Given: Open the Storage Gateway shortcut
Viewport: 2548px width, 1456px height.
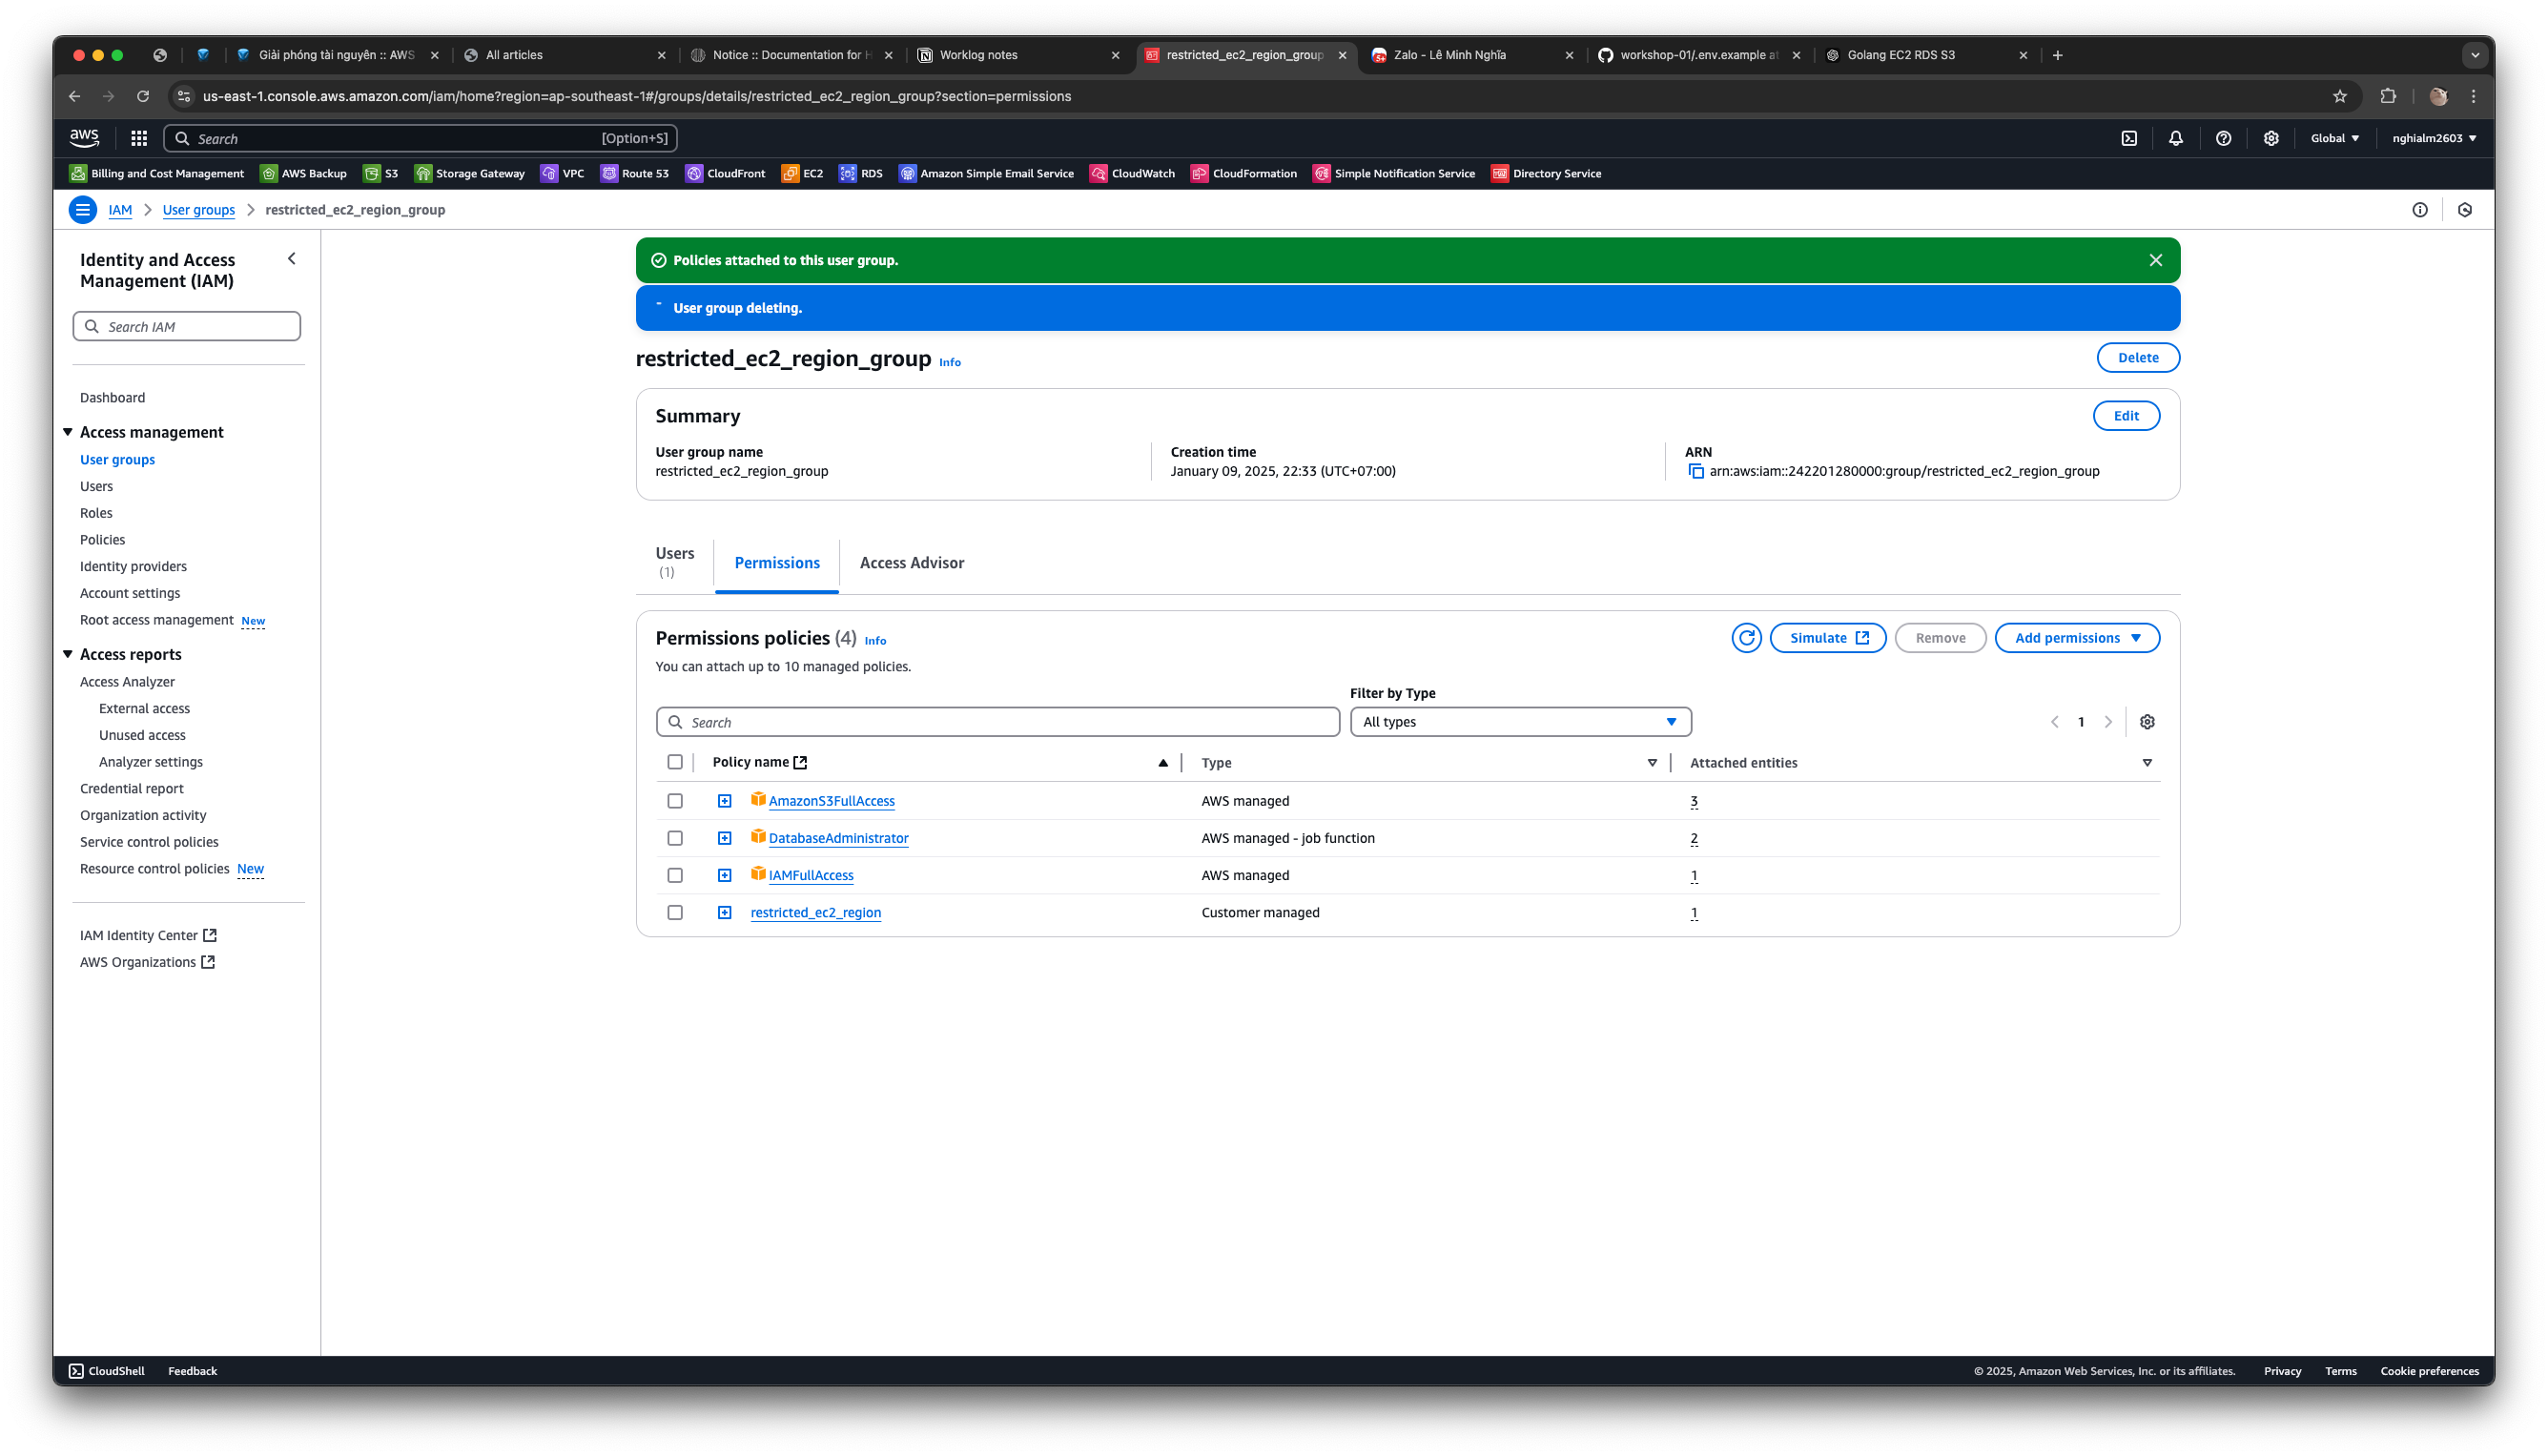Looking at the screenshot, I should [x=470, y=173].
